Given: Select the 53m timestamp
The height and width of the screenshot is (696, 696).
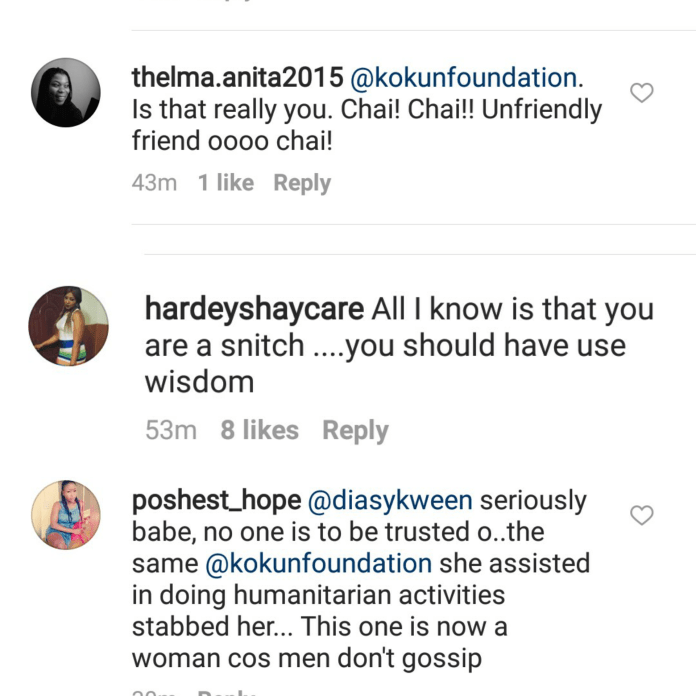Looking at the screenshot, I should pyautogui.click(x=170, y=431).
